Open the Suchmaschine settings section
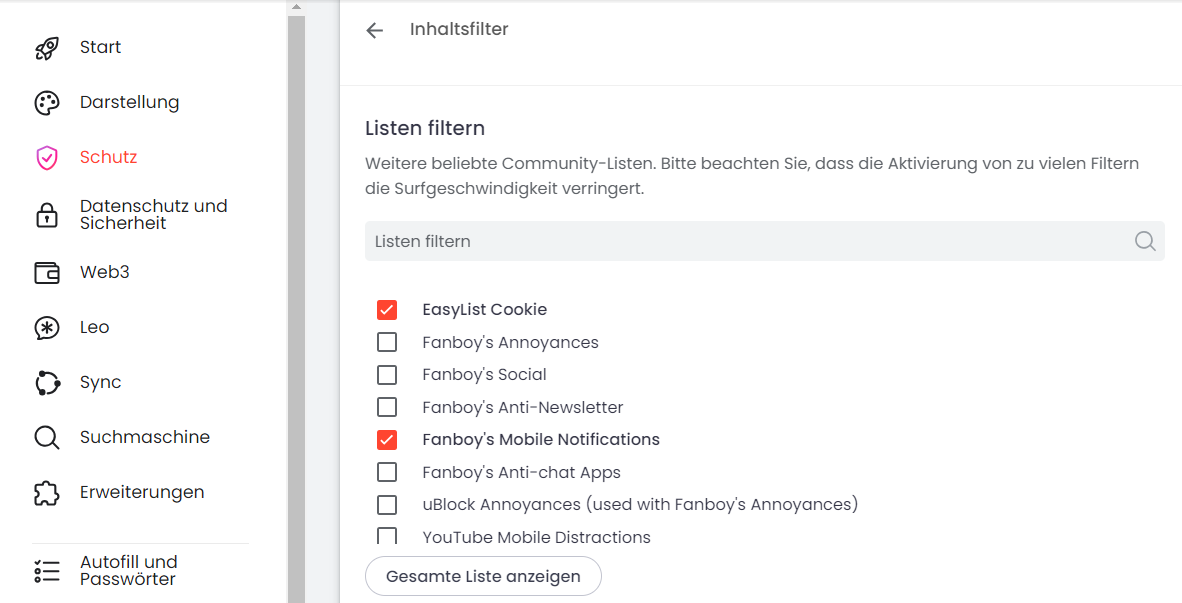The height and width of the screenshot is (603, 1182). 145,437
